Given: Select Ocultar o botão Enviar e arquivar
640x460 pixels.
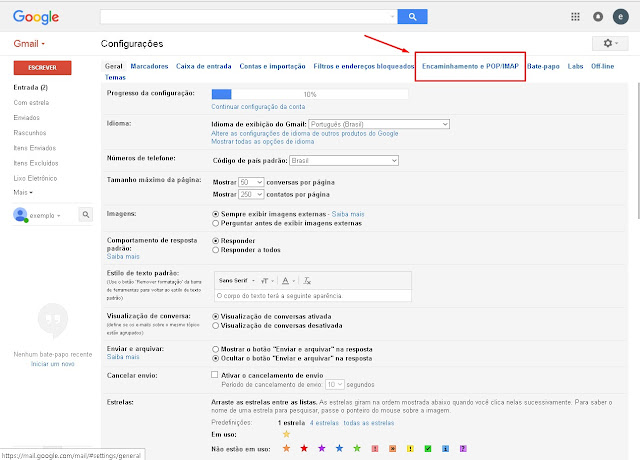Looking at the screenshot, I should click(216, 358).
